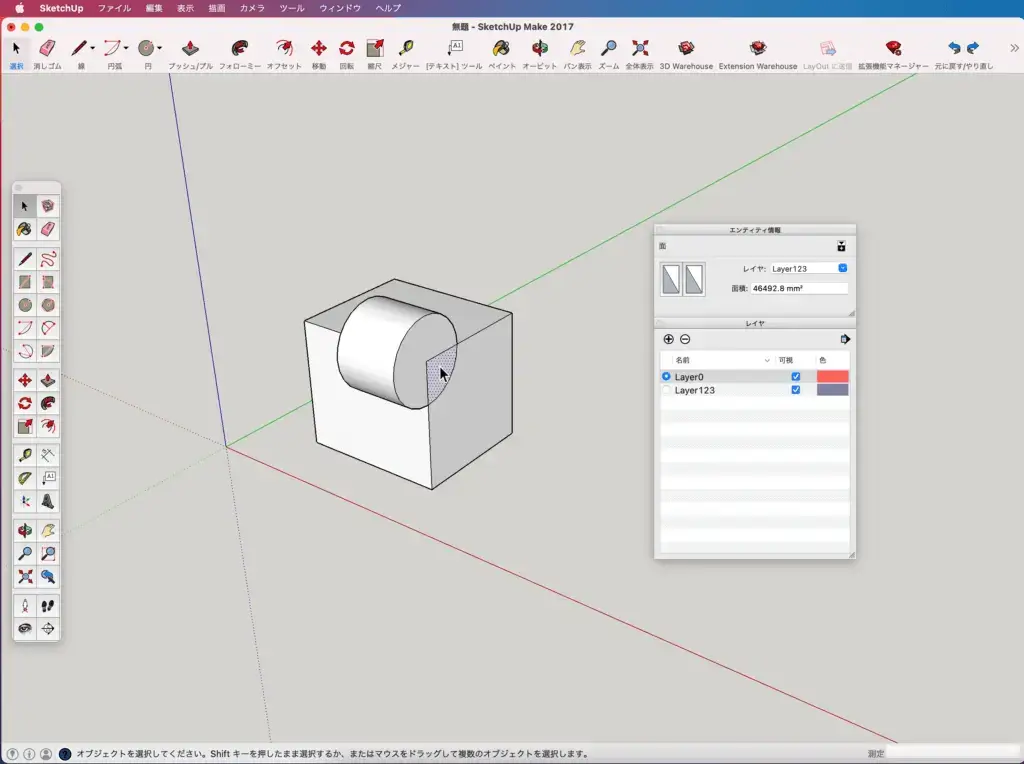Viewport: 1024px width, 764px height.
Task: Select the Look Around eye tool
Action: pyautogui.click(x=25, y=629)
